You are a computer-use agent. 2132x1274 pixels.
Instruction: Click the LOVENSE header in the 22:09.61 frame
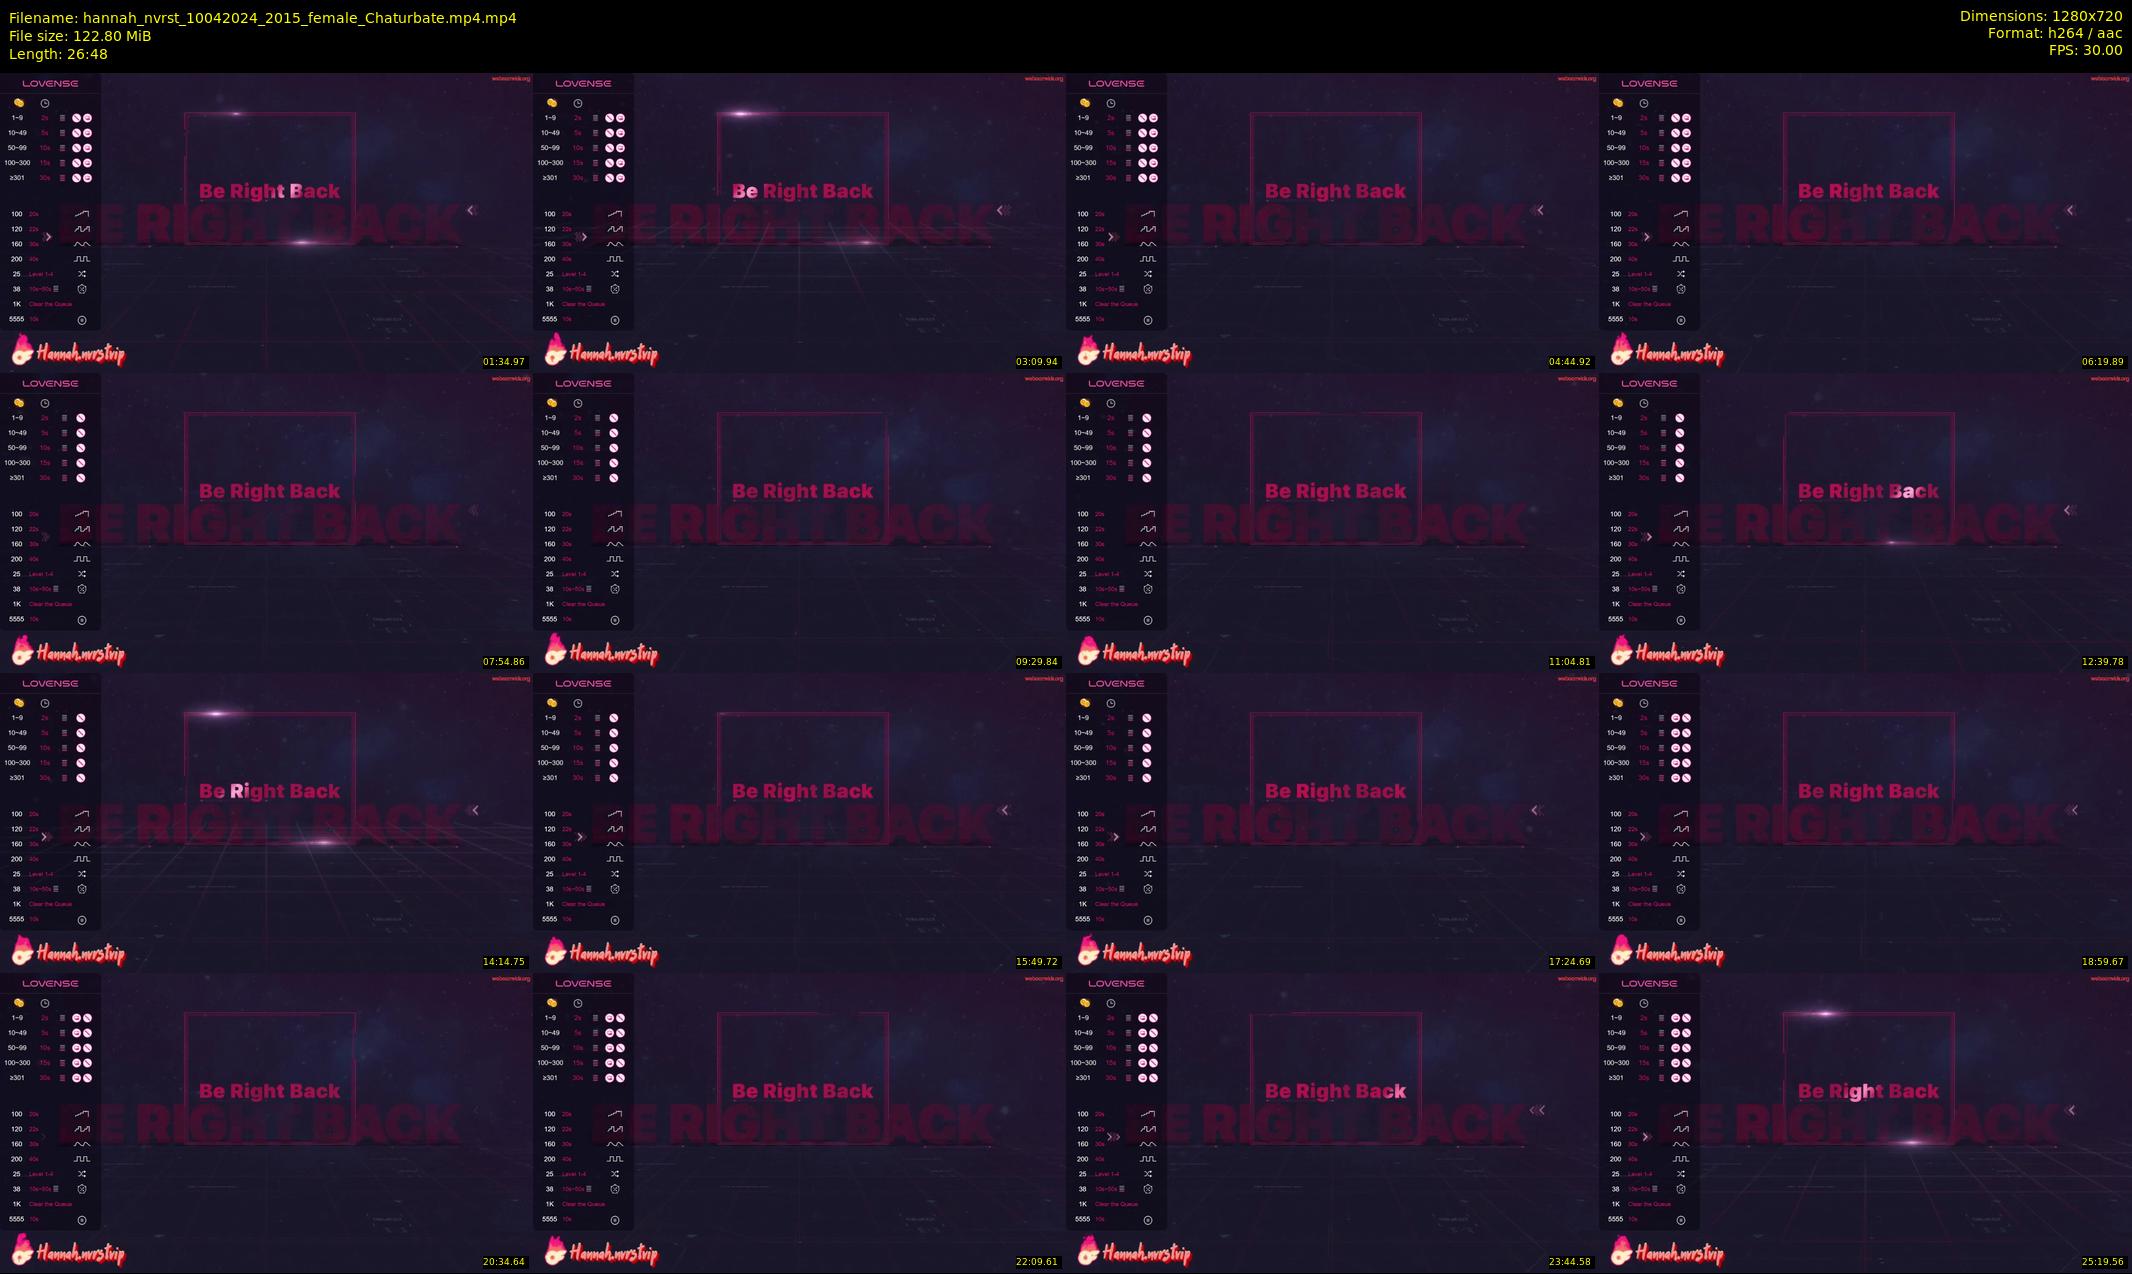pos(583,983)
